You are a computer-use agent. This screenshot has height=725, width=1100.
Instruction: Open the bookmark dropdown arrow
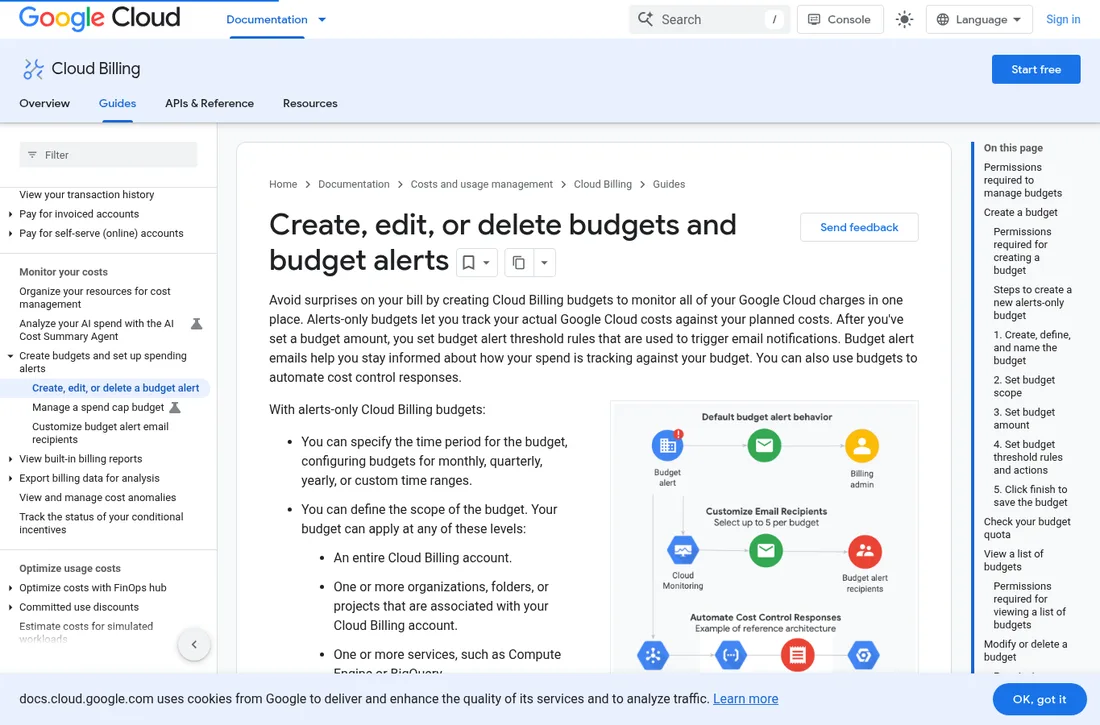coord(486,262)
